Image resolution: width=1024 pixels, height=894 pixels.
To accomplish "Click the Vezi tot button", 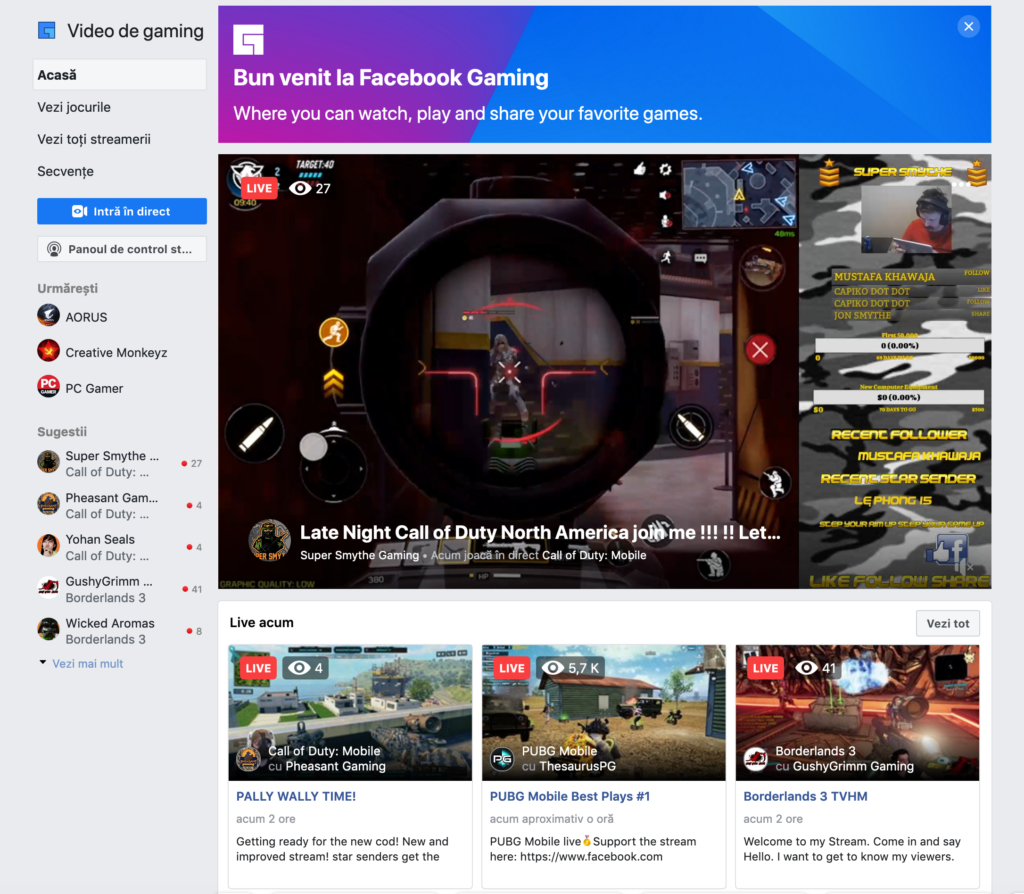I will pyautogui.click(x=948, y=624).
